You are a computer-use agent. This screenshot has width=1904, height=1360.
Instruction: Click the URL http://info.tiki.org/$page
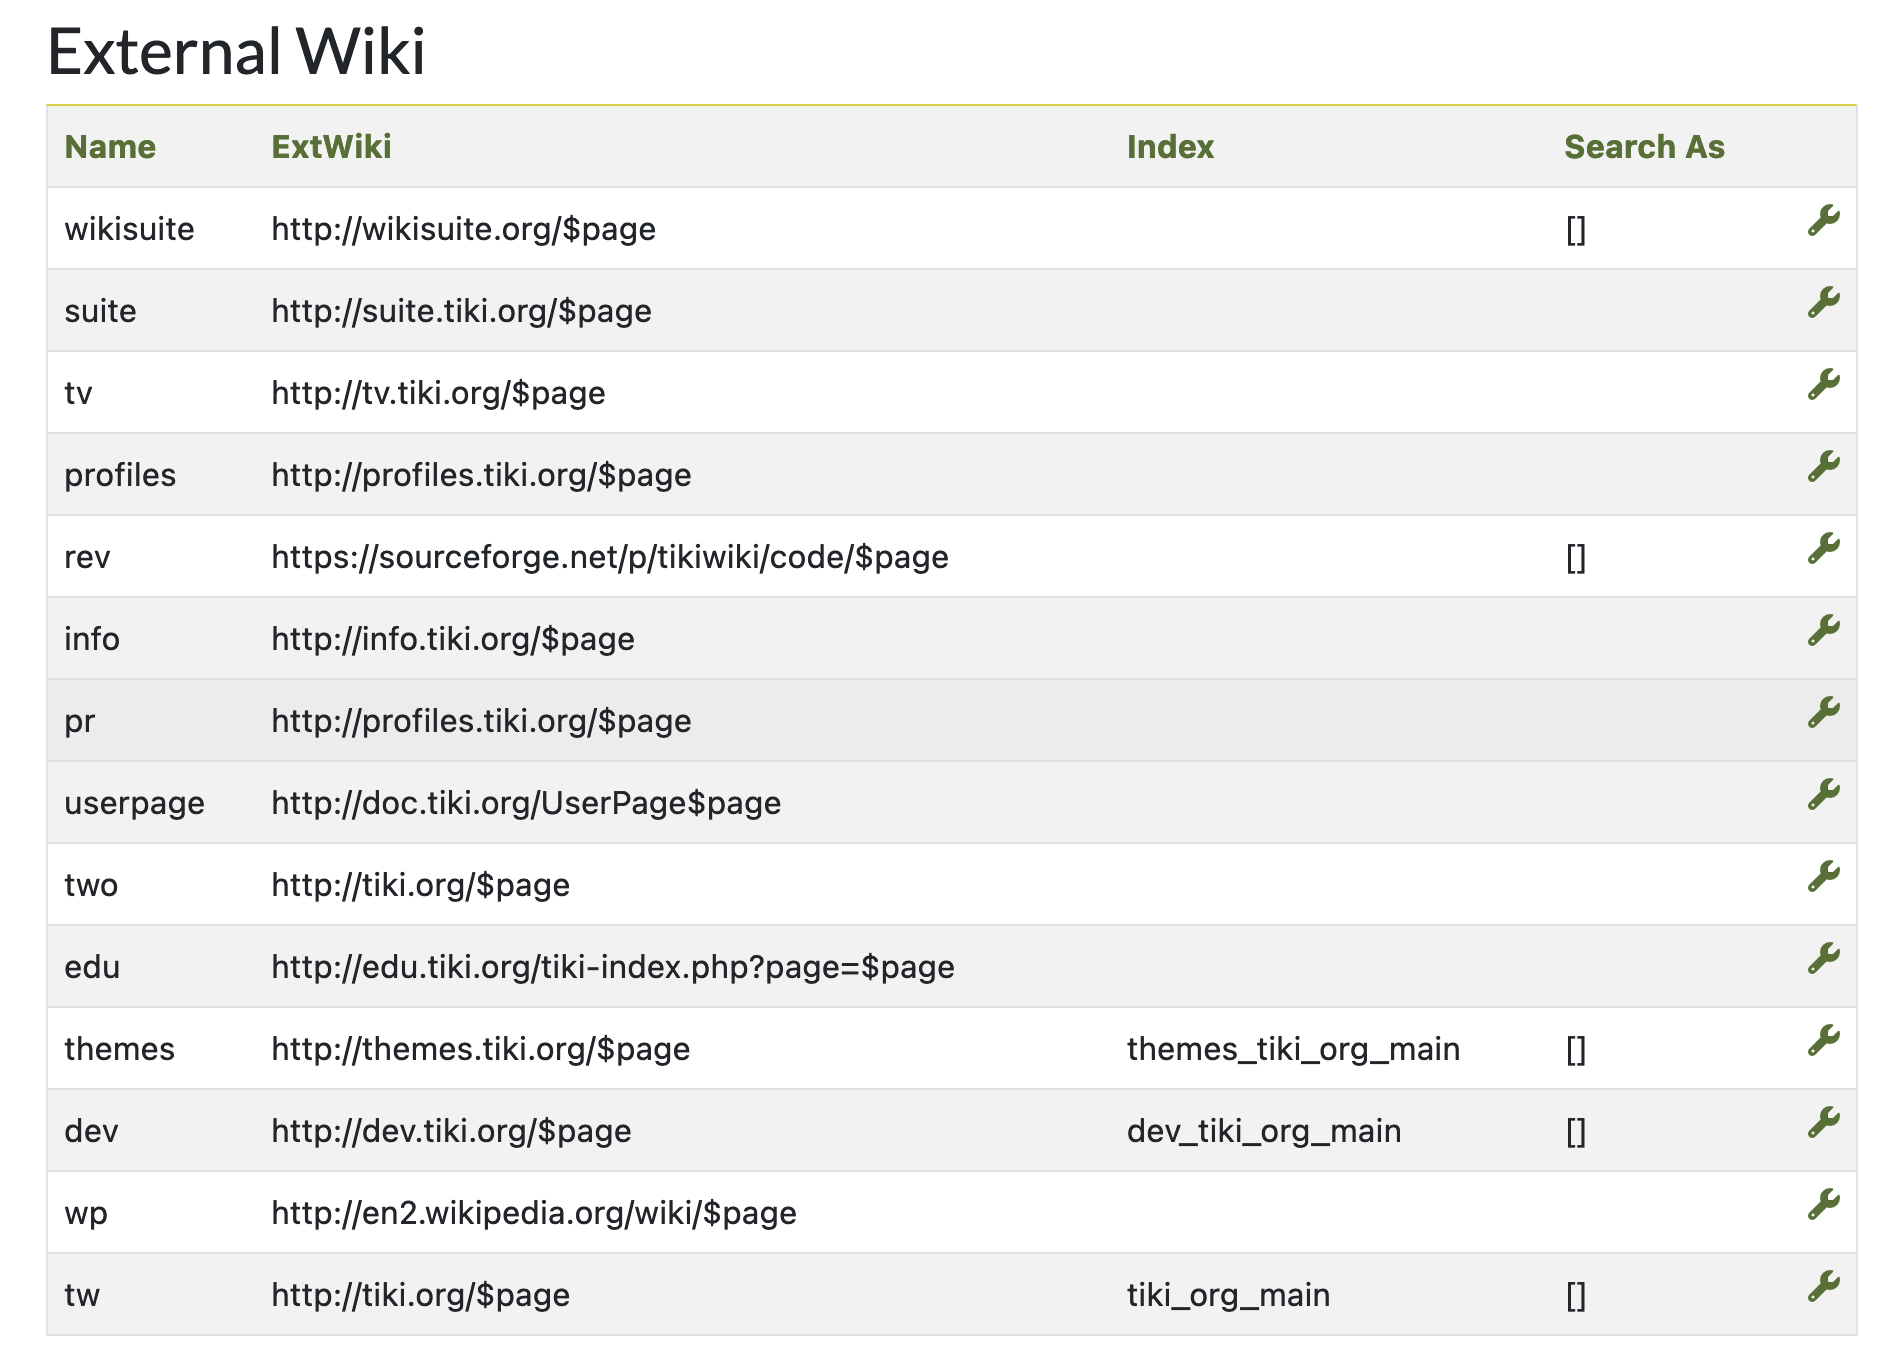point(453,639)
